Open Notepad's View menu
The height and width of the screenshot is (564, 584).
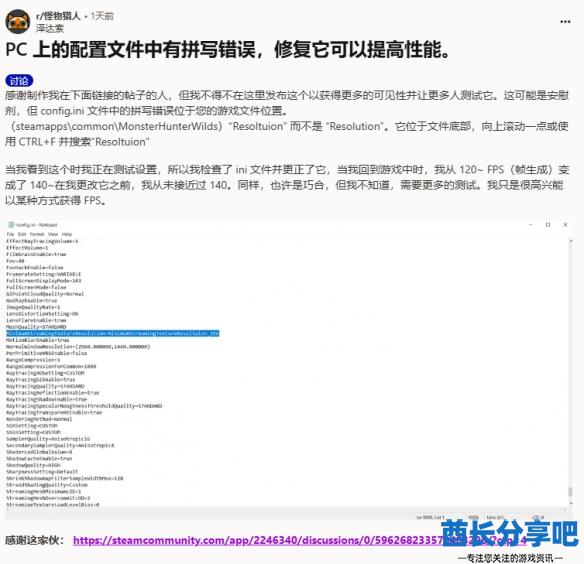click(53, 234)
